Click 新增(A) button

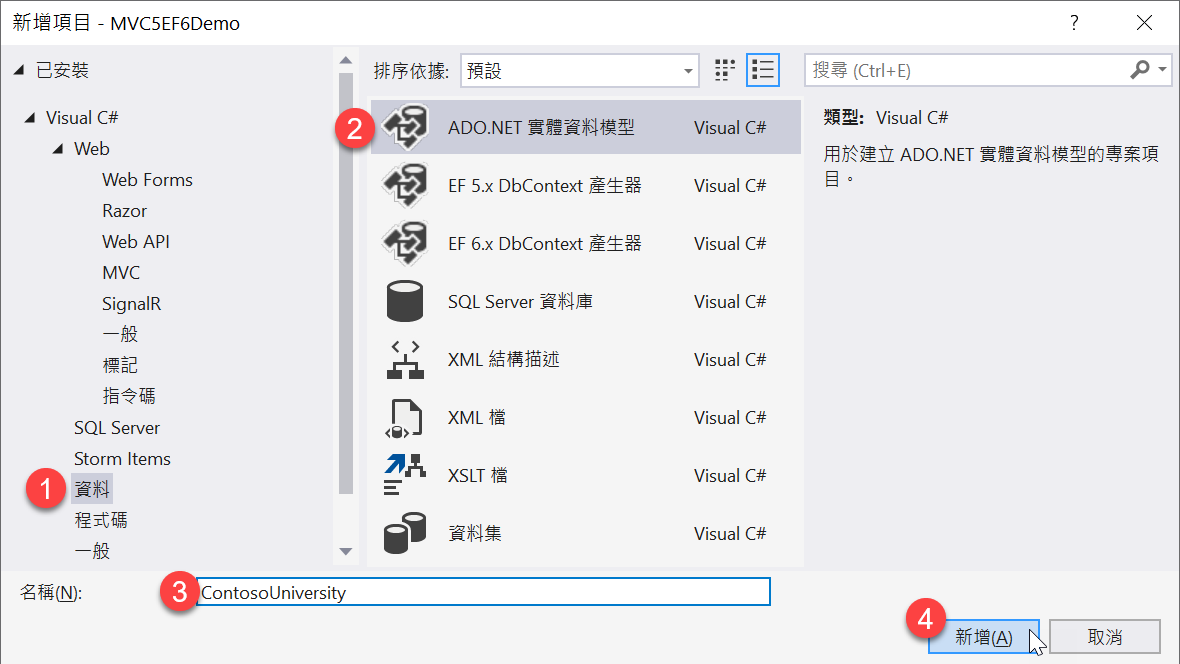coord(984,637)
